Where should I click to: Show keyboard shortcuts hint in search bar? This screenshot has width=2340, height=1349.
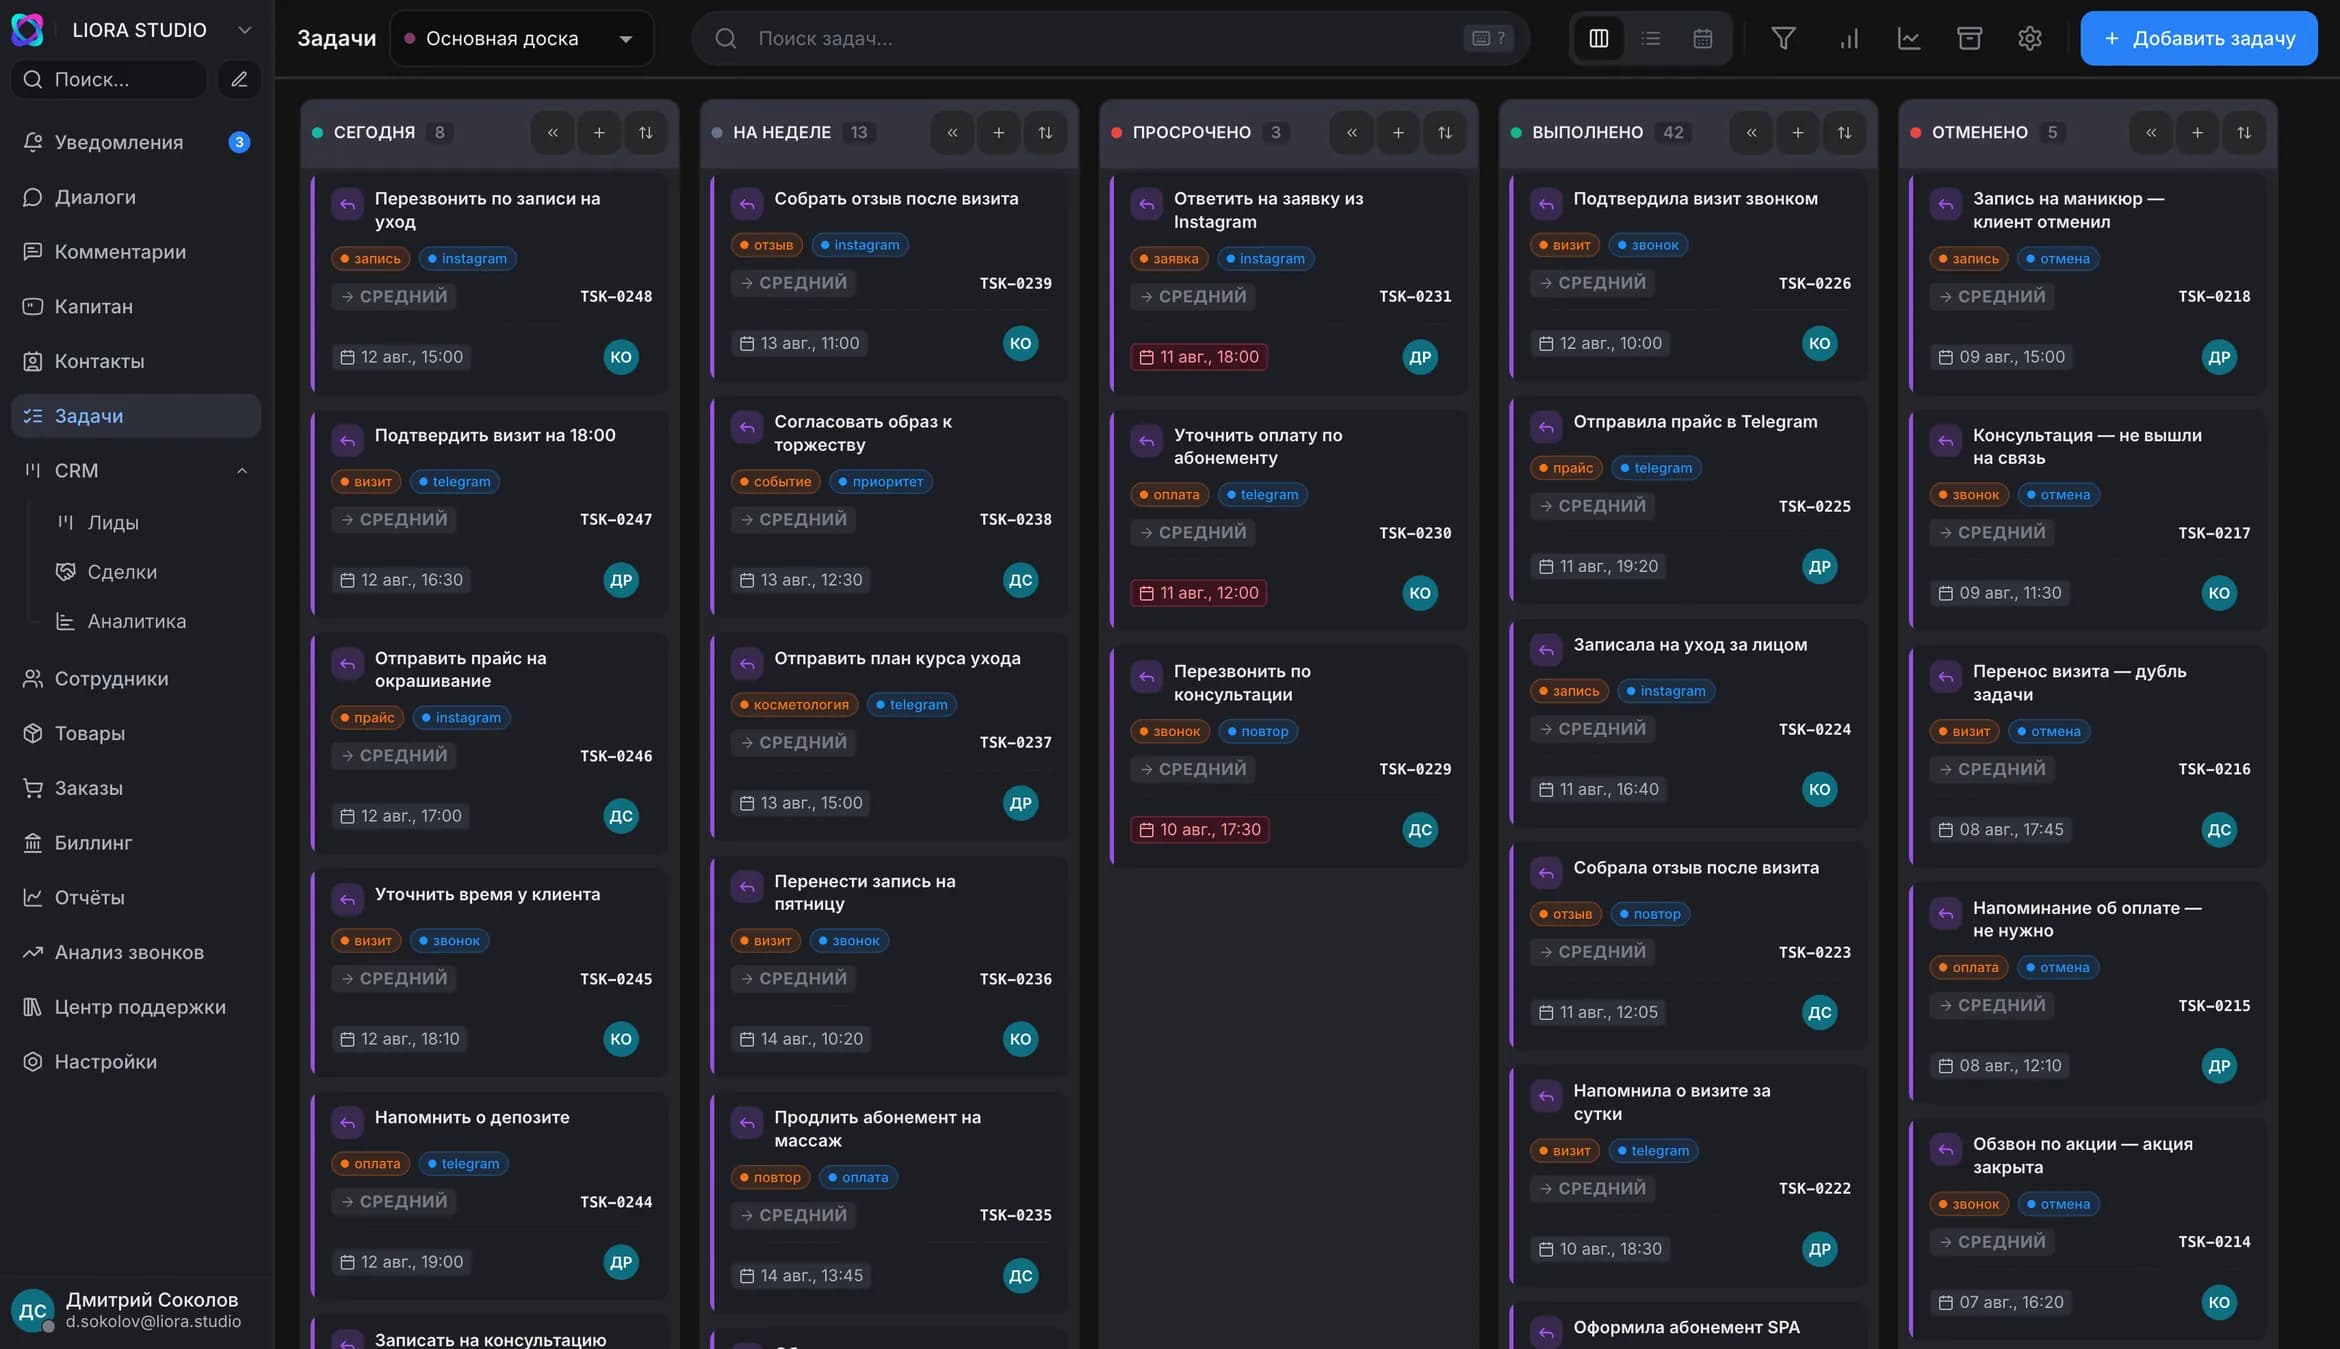pos(1488,38)
